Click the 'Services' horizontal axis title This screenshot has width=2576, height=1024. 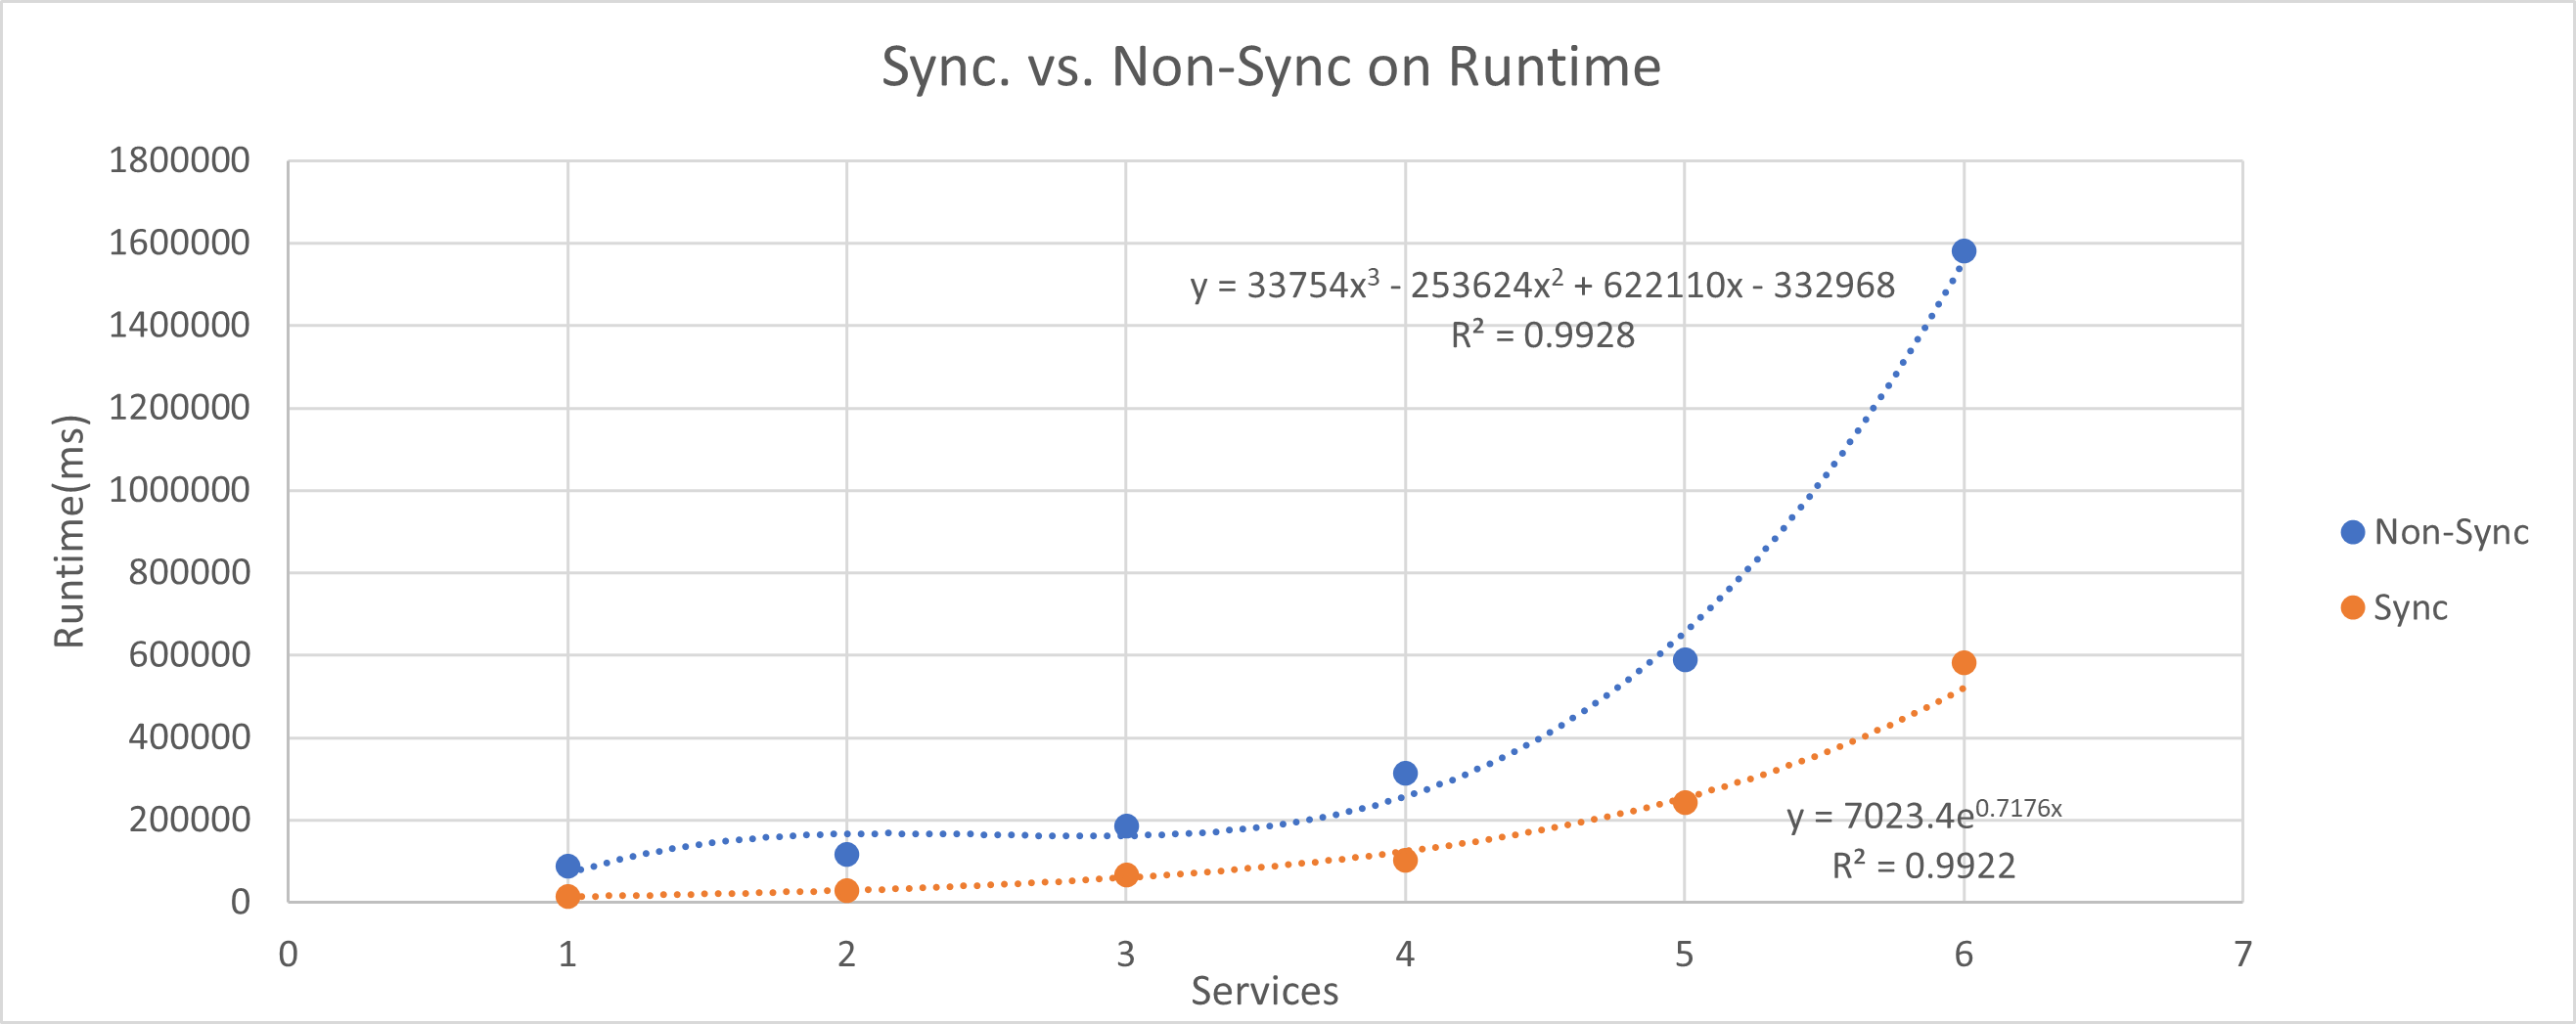coord(1264,991)
